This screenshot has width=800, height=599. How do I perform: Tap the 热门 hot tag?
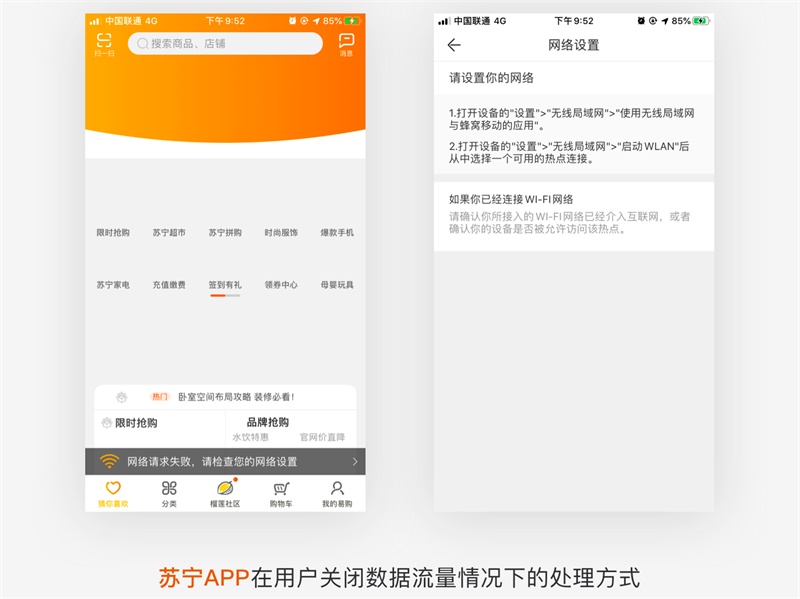coord(160,396)
